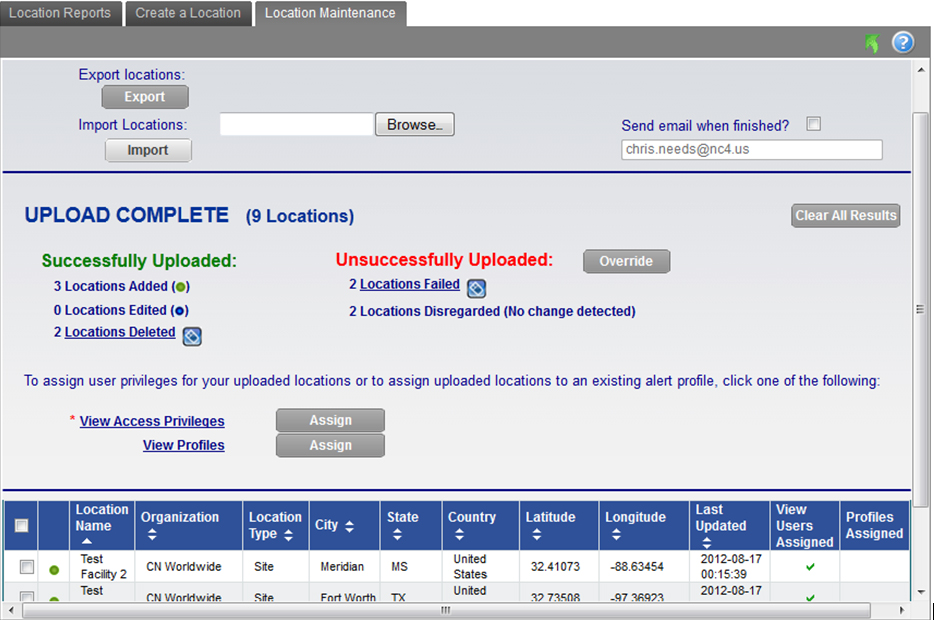934x620 pixels.
Task: Open details icon next to Locations Deleted
Action: [192, 336]
